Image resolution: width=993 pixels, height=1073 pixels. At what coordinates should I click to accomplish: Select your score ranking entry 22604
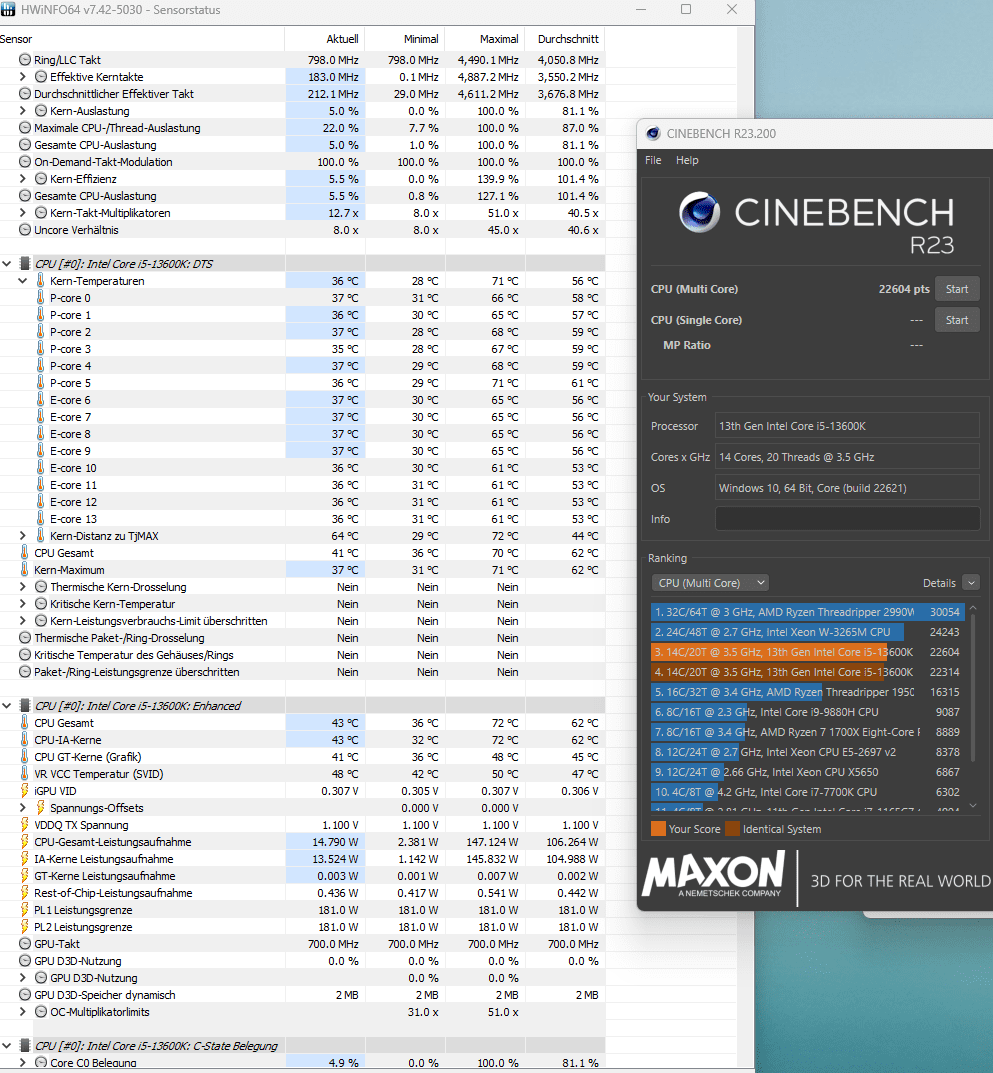coord(808,652)
